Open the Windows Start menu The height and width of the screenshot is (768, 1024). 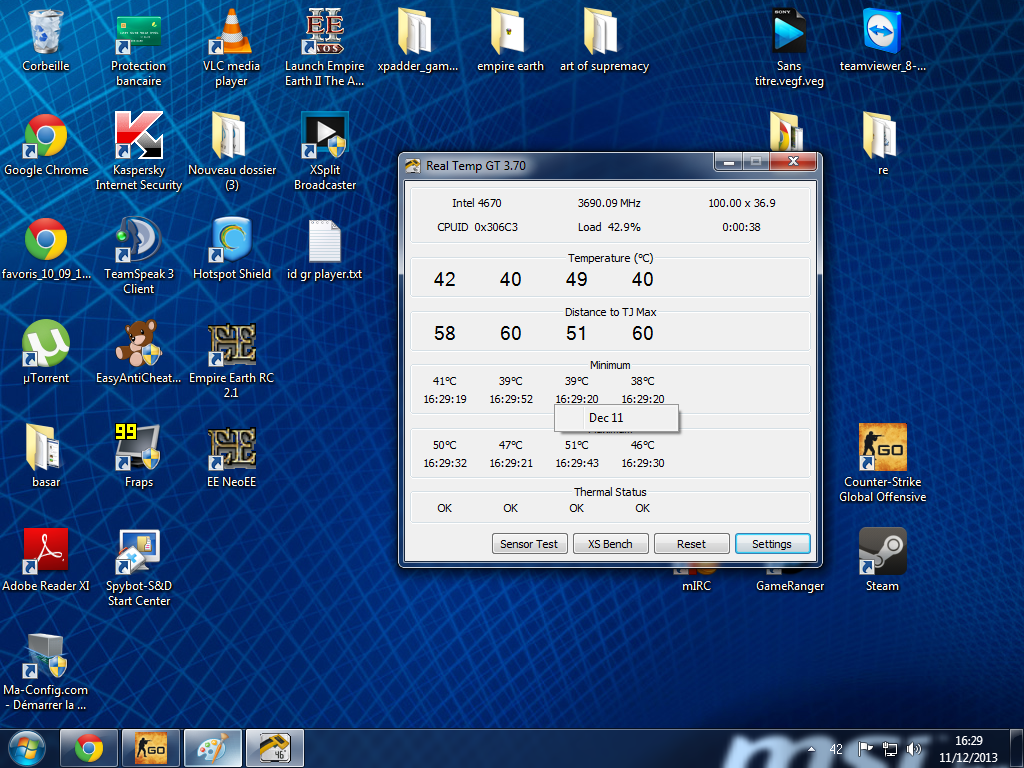[26, 748]
